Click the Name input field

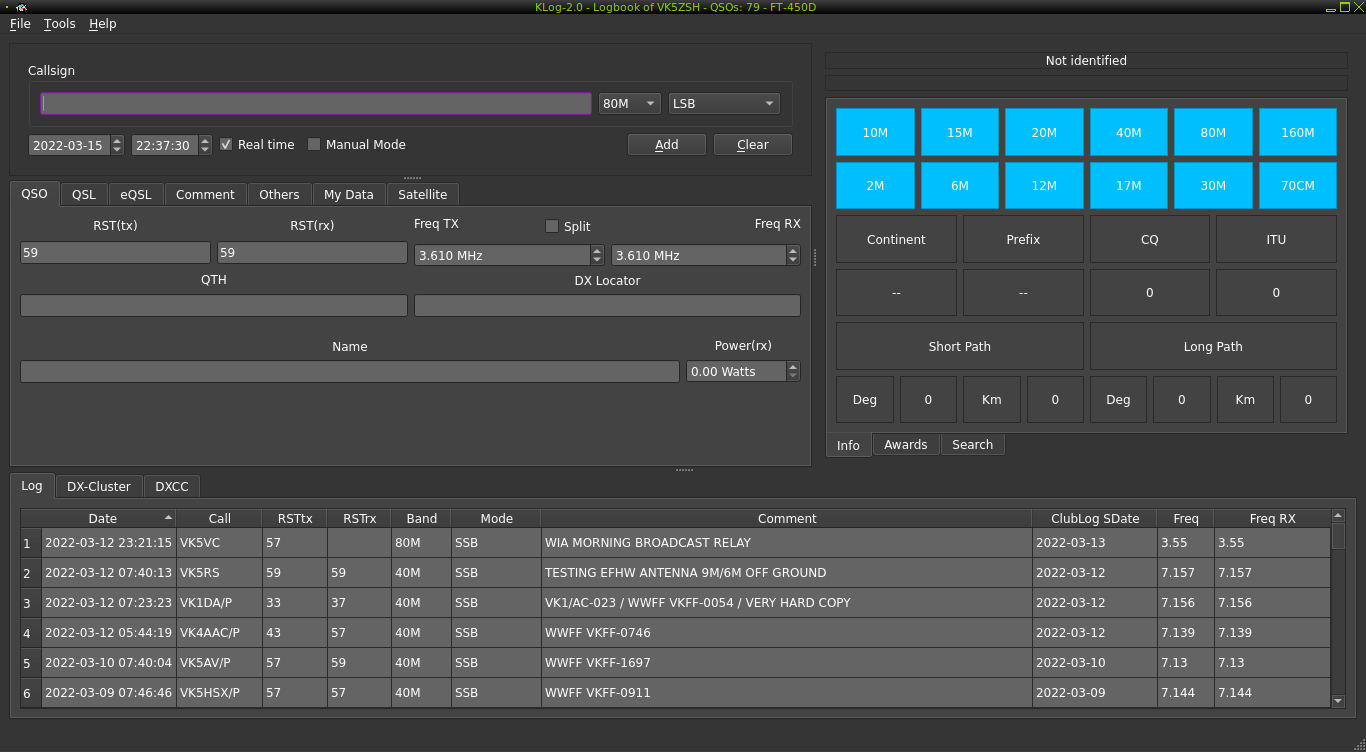350,371
